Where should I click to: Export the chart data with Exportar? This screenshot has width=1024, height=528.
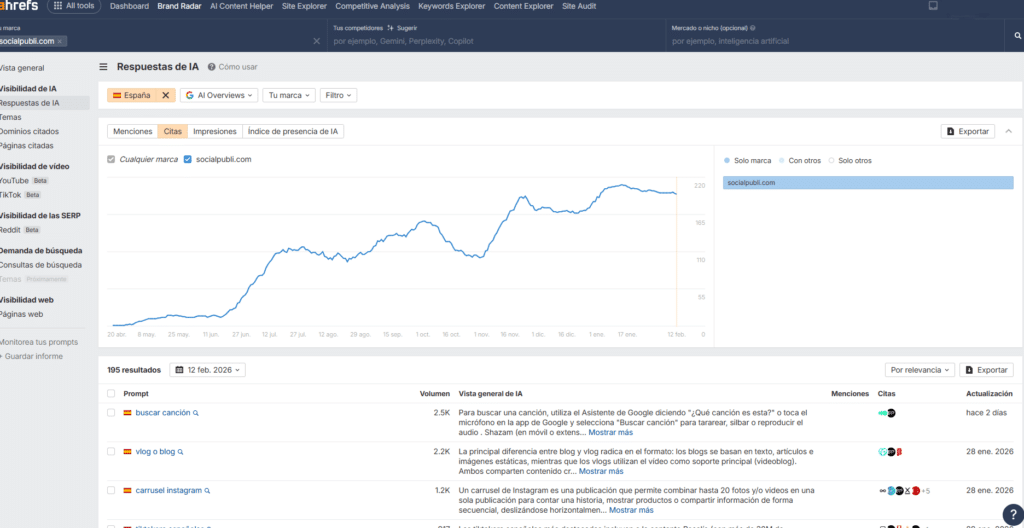click(x=968, y=131)
